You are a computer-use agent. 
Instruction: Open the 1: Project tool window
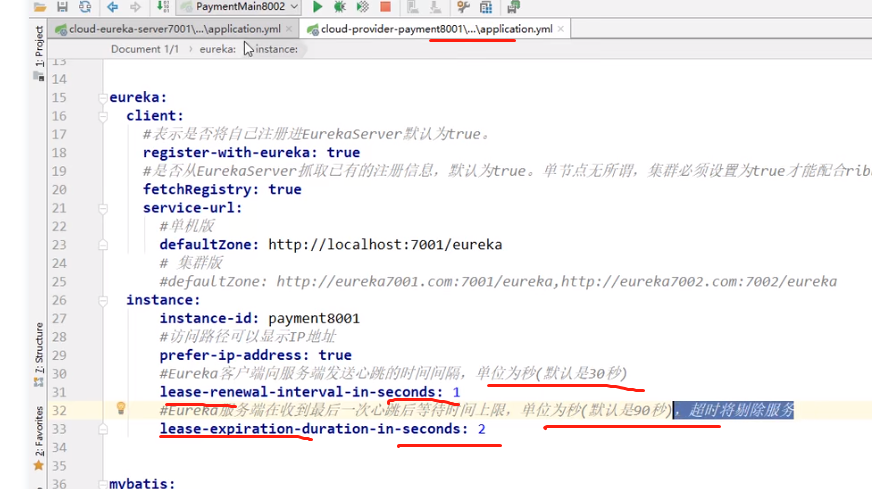[x=38, y=46]
